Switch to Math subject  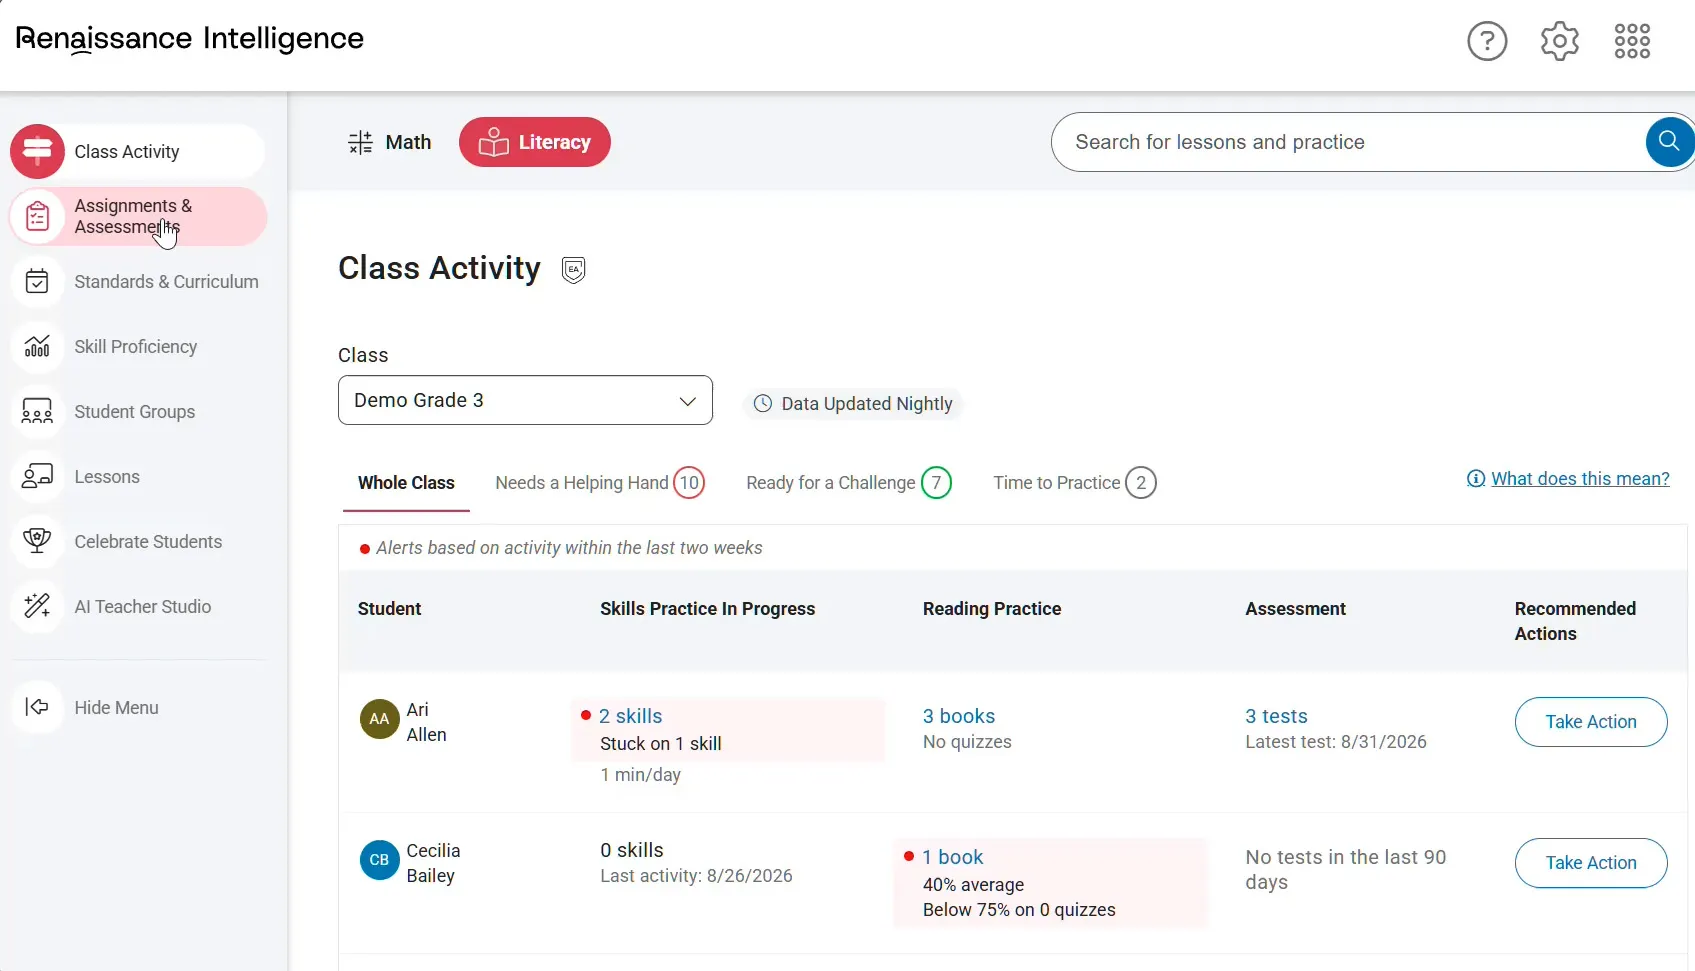pos(389,142)
